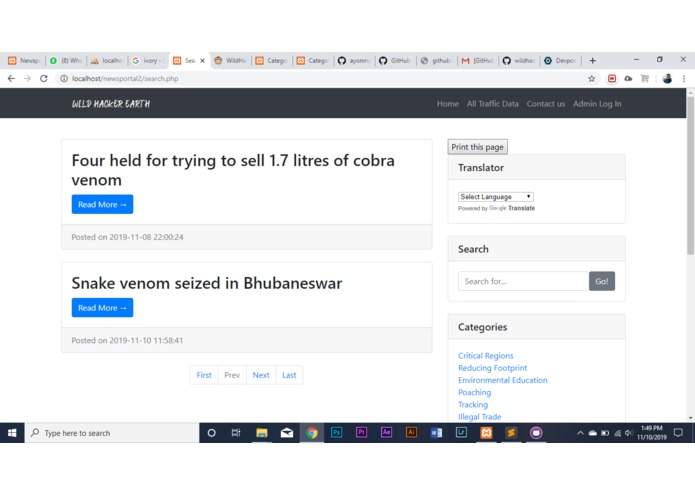Click Prev in pagination
This screenshot has width=695, height=494.
(x=232, y=375)
